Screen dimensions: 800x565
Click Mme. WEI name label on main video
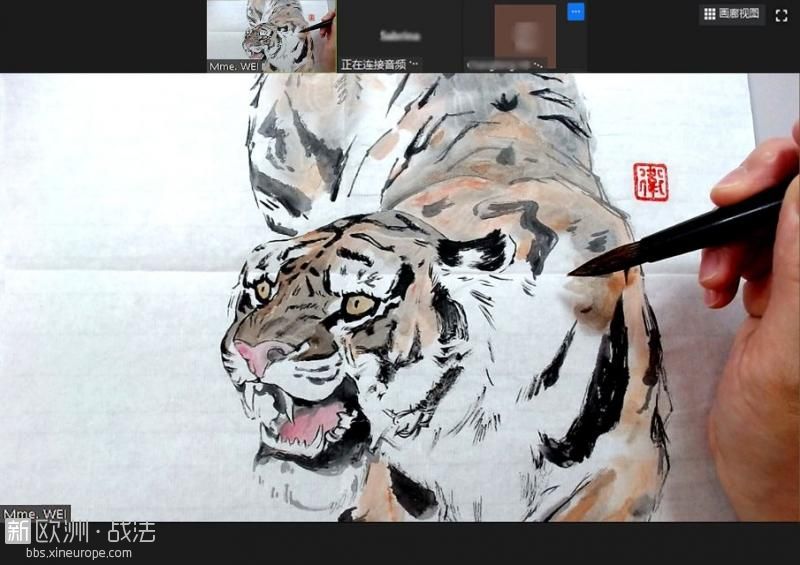pos(35,514)
